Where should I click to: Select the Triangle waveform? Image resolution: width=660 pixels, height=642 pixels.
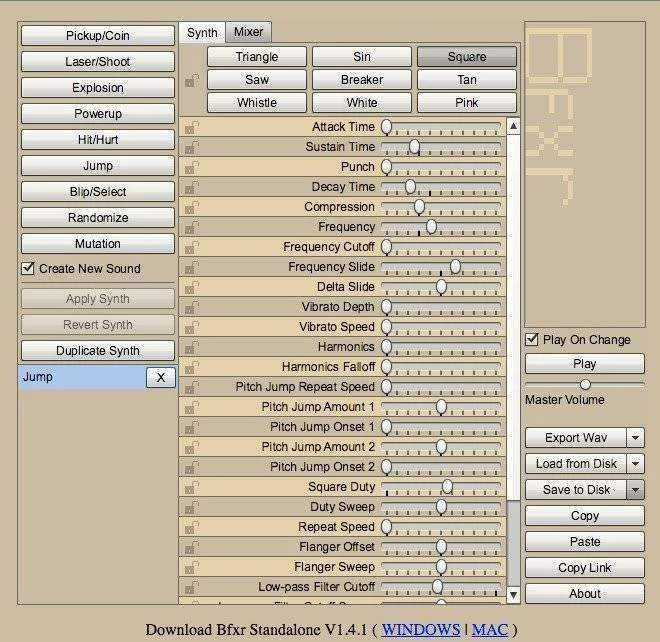click(257, 57)
